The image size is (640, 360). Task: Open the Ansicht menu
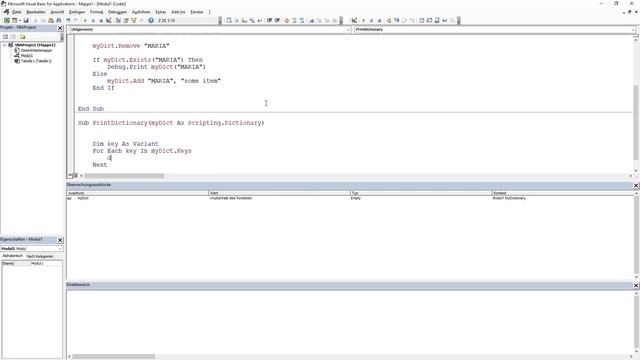tap(57, 12)
